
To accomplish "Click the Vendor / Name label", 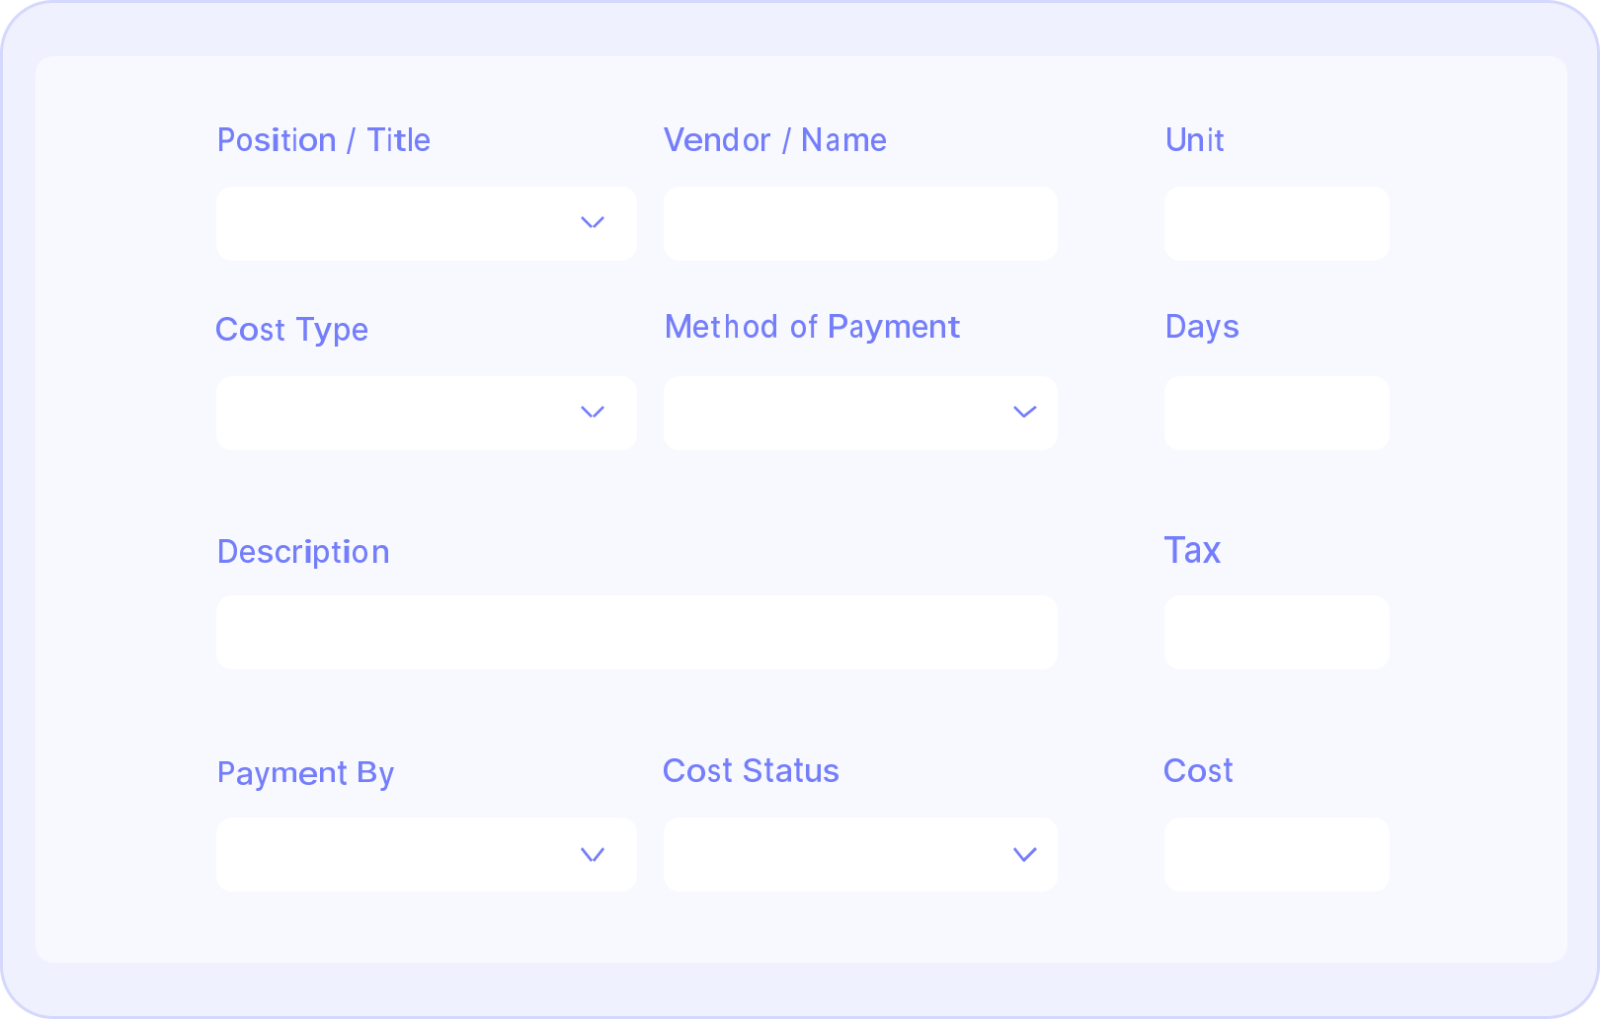I will (775, 140).
